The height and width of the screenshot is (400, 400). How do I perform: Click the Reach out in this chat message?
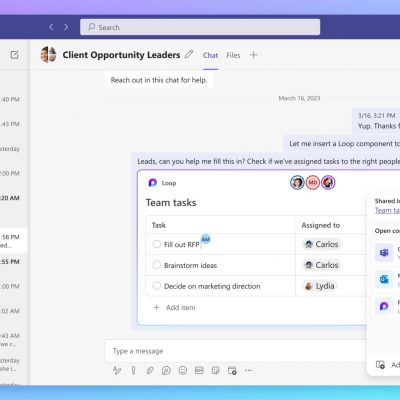coord(159,80)
